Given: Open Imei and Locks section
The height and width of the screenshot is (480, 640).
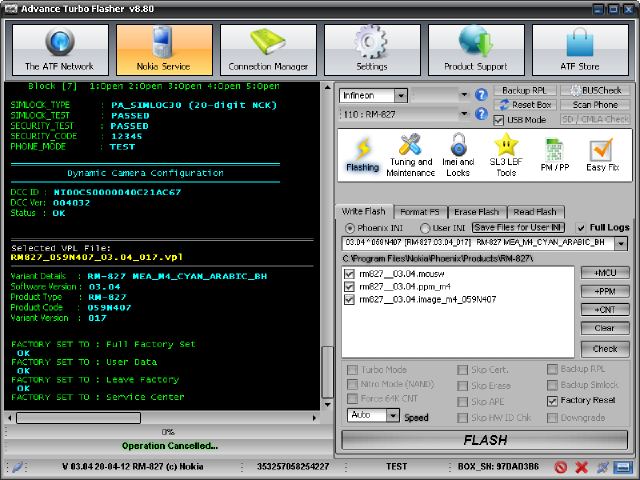Looking at the screenshot, I should (458, 155).
